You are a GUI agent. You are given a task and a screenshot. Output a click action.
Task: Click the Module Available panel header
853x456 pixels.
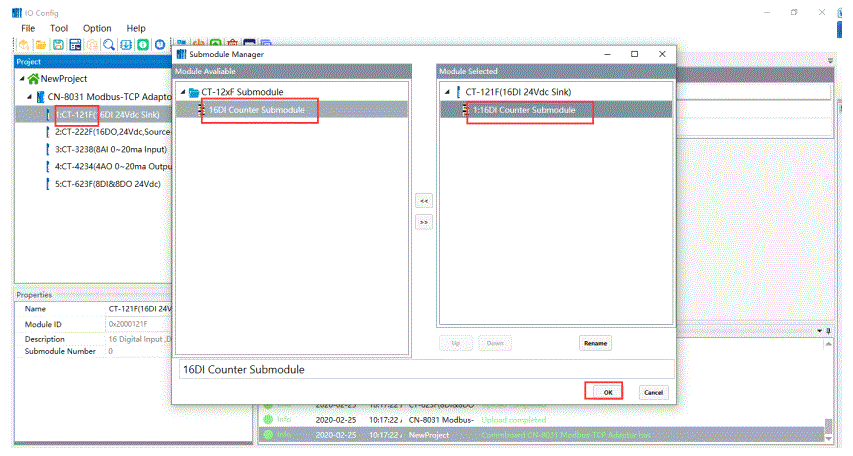tap(292, 71)
